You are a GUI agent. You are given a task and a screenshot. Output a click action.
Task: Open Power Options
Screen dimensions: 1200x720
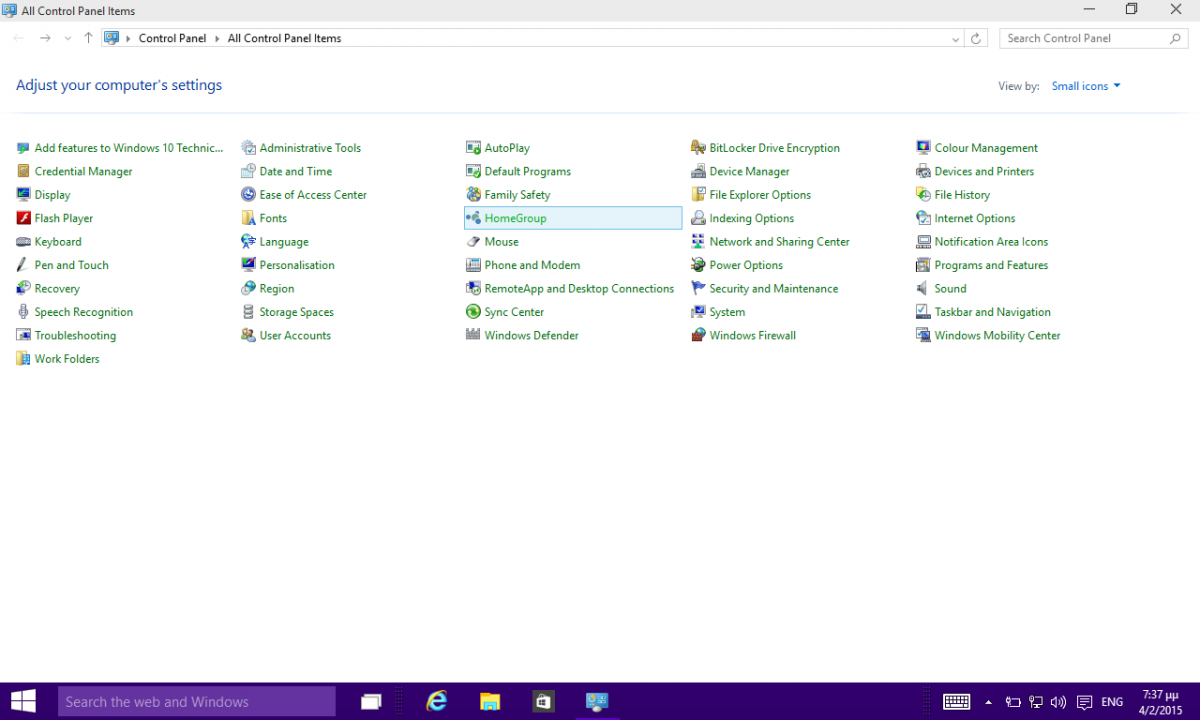[x=745, y=265]
